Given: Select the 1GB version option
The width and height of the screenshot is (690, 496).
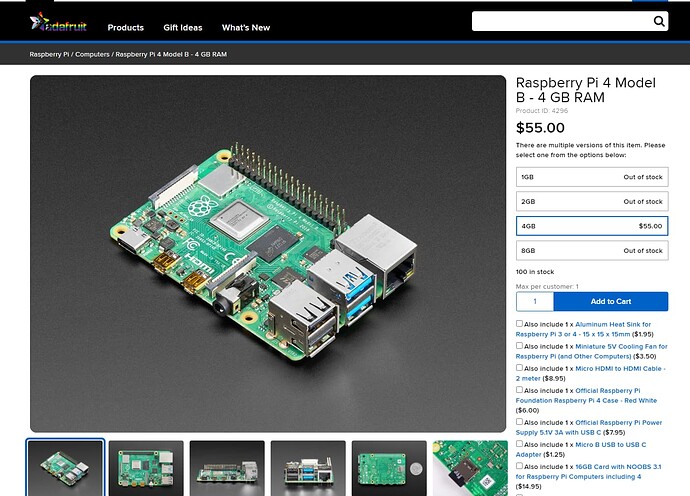Looking at the screenshot, I should pos(592,177).
